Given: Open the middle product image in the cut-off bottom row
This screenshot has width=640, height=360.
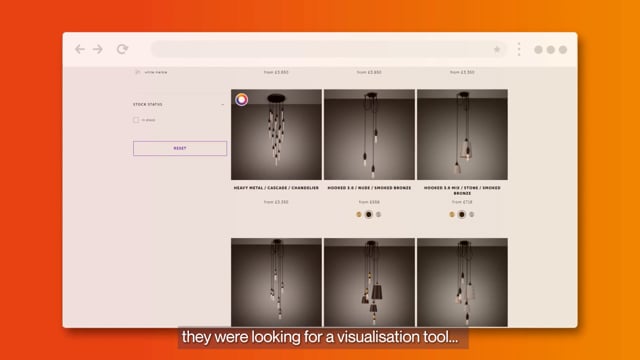Looking at the screenshot, I should 369,282.
